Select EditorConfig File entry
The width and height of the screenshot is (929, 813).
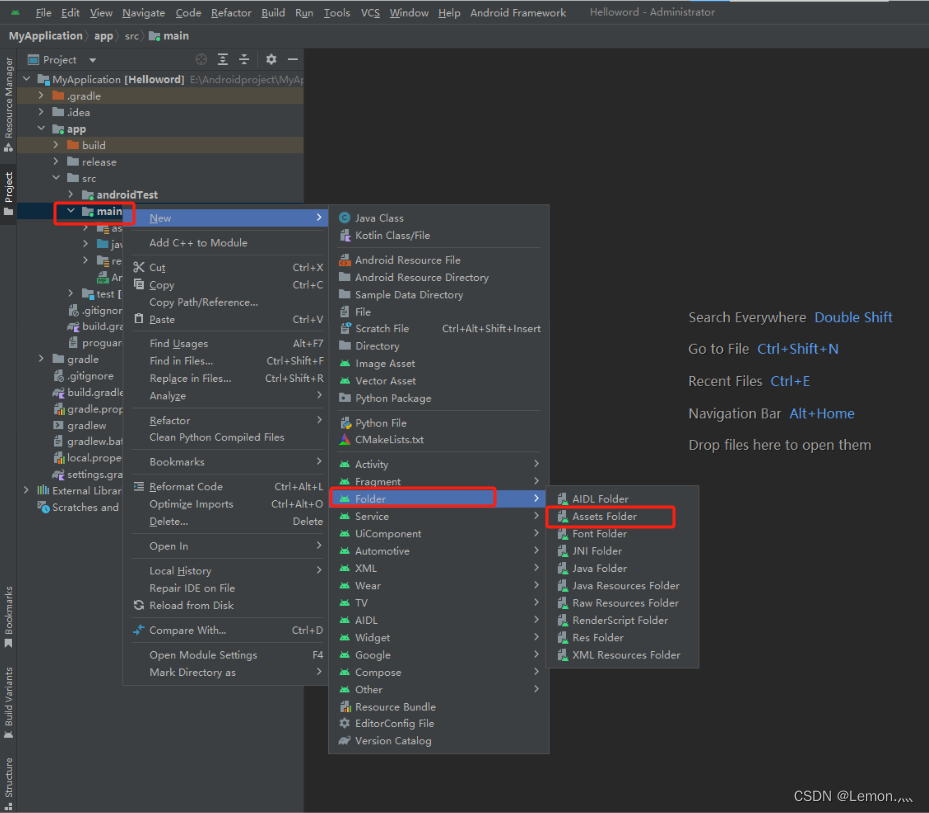coord(438,724)
